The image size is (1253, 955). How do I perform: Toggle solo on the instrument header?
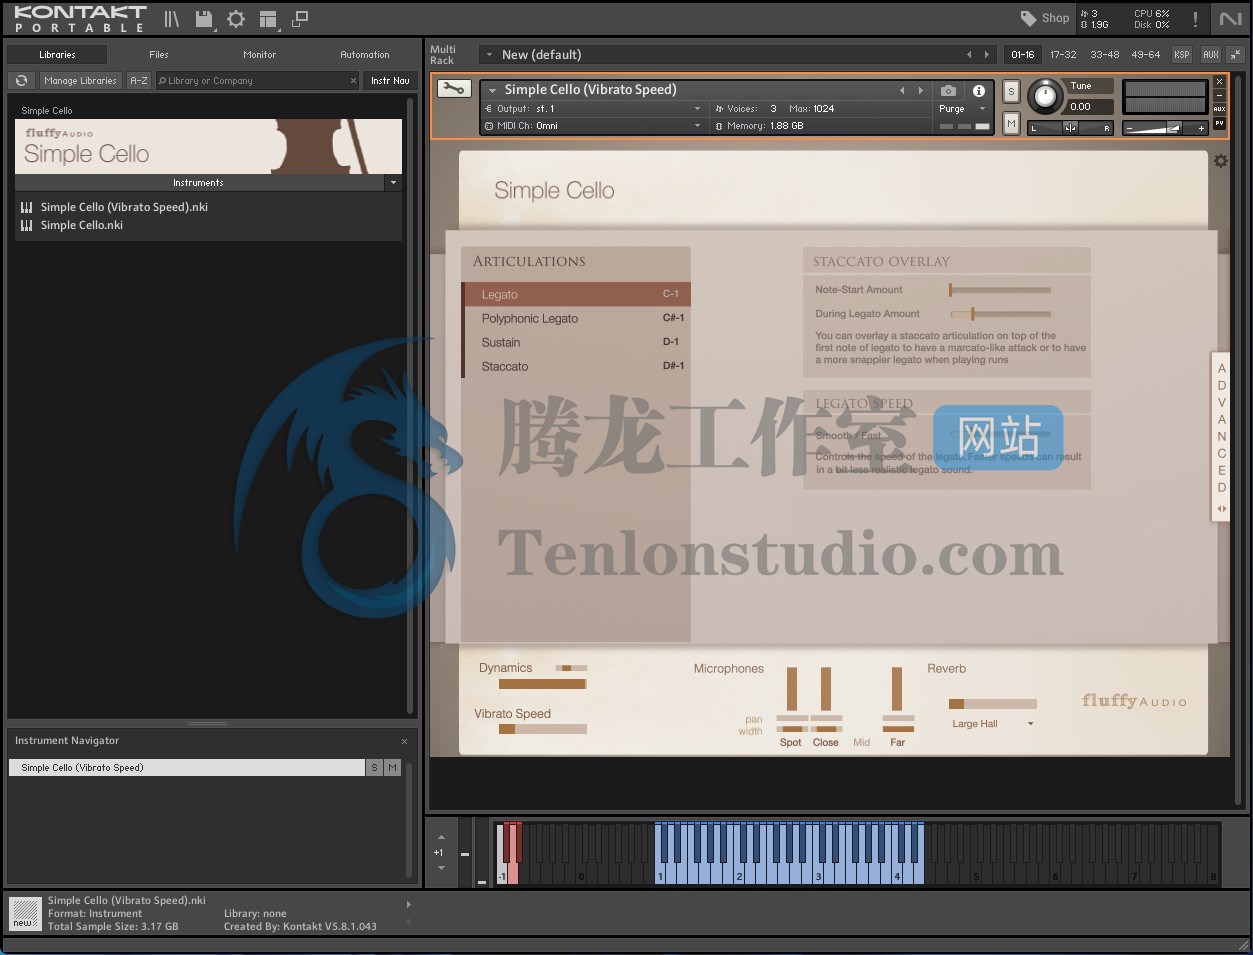tap(1011, 91)
